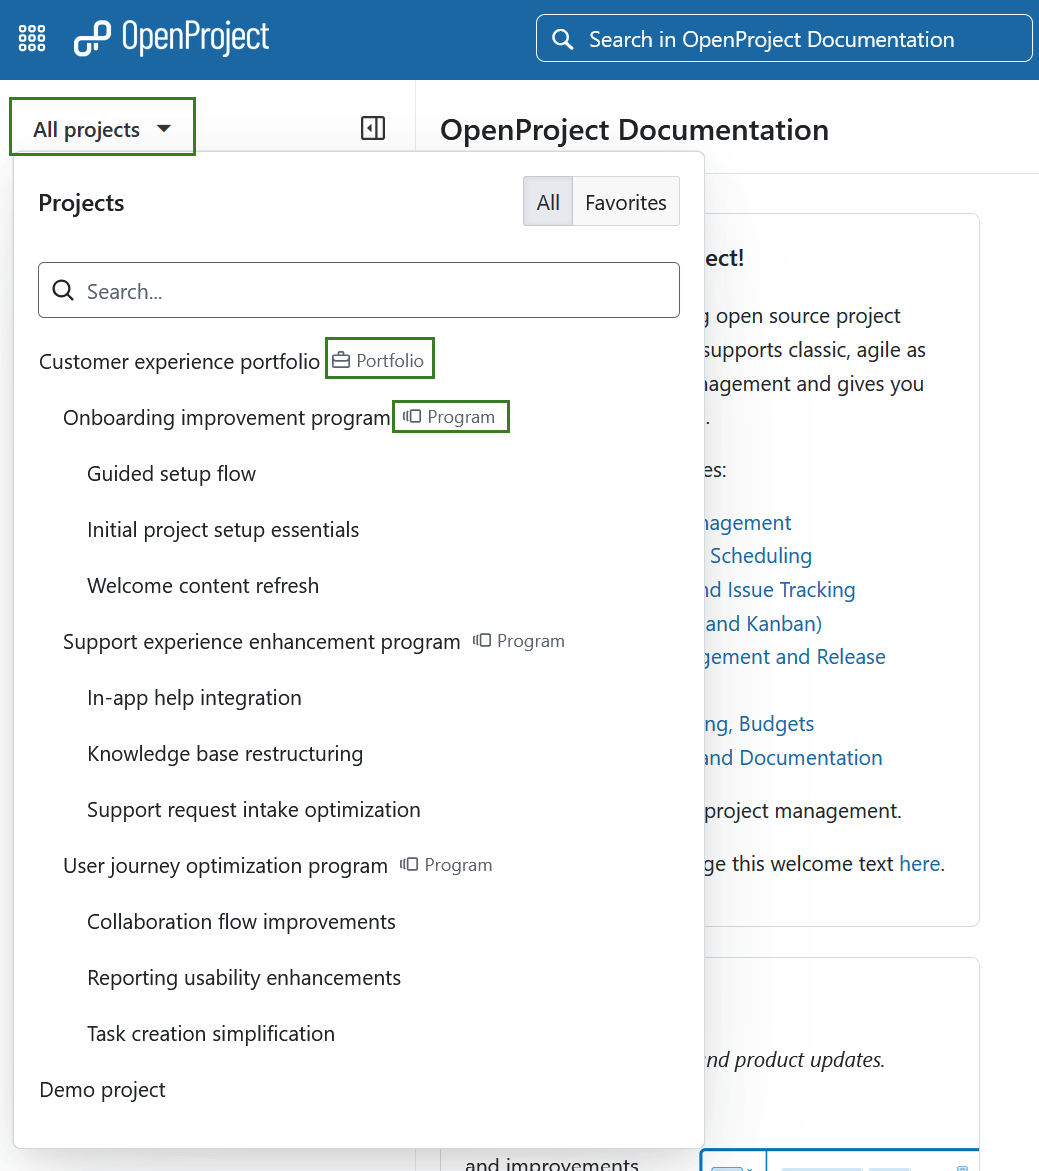Click the Program badge beside Support experience enhancement program

pos(518,641)
